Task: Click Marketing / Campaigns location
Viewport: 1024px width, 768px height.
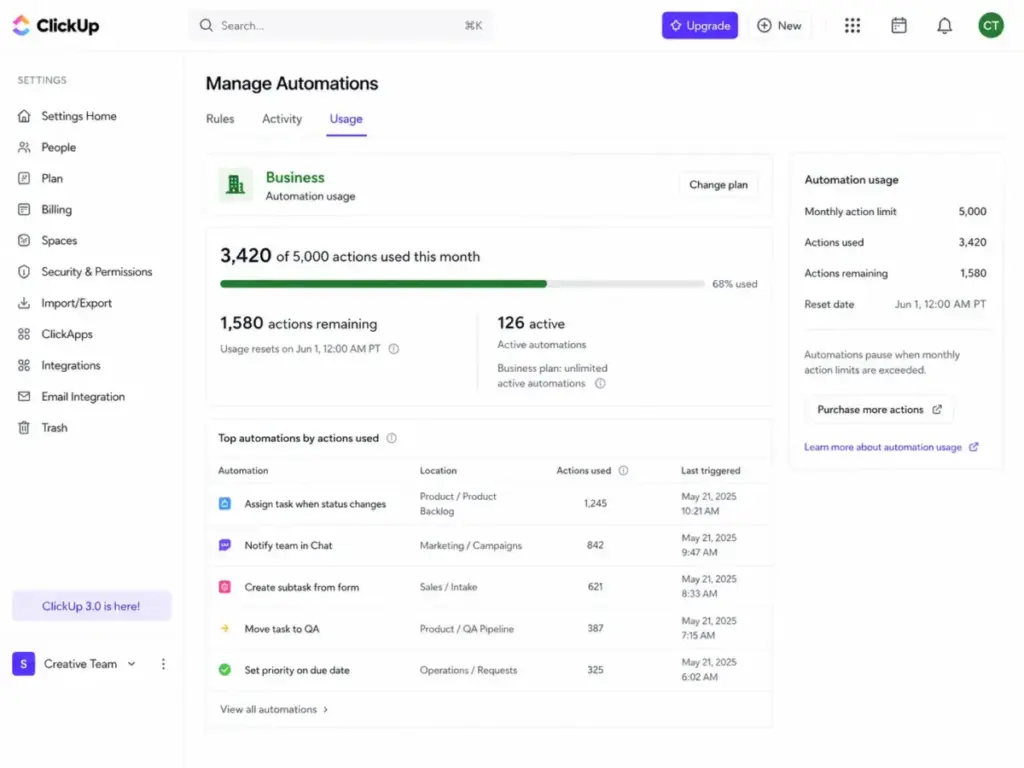Action: [471, 545]
